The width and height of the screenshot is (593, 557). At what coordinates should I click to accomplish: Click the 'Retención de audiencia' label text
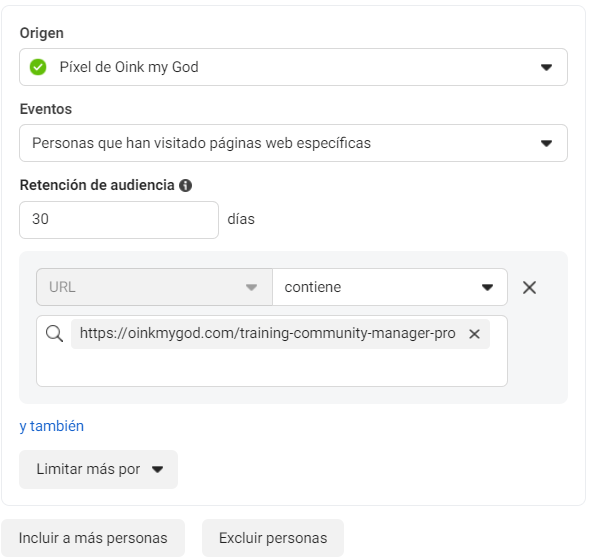pyautogui.click(x=97, y=185)
